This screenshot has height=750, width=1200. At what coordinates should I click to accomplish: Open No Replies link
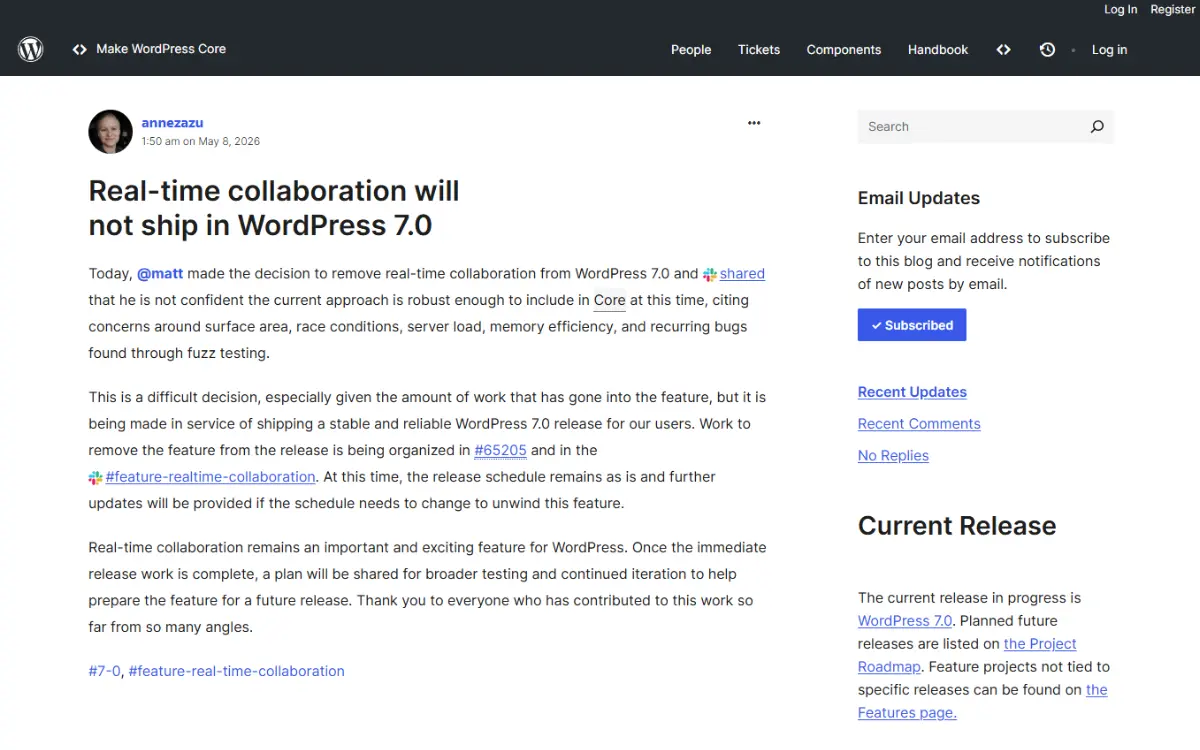pos(893,456)
